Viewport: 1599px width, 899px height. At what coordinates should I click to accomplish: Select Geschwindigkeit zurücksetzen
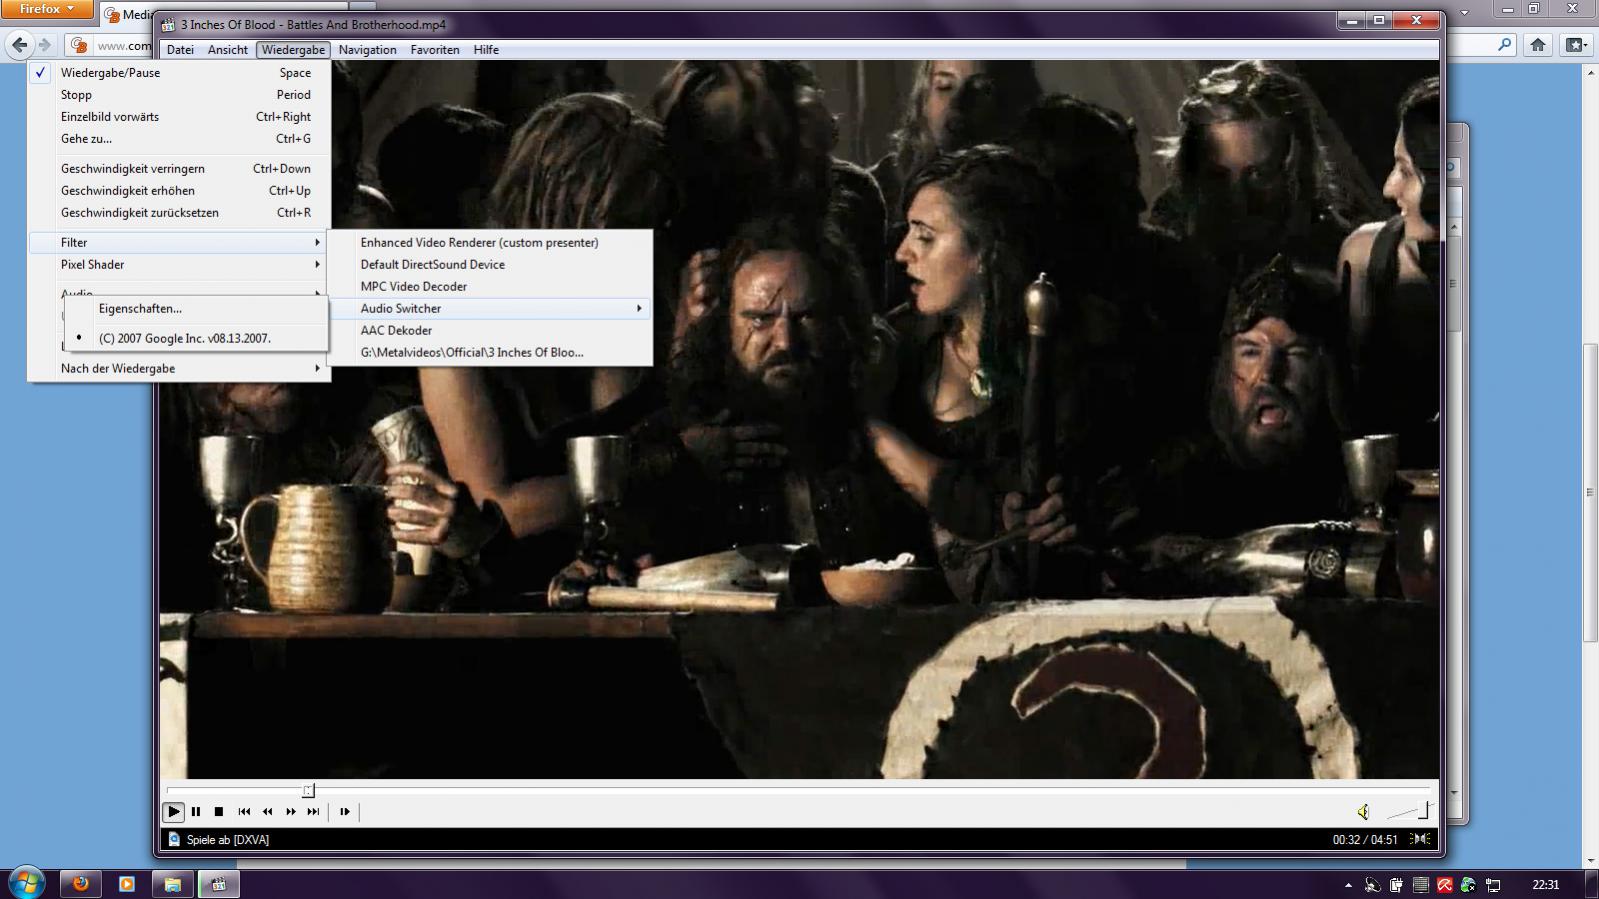tap(178, 213)
